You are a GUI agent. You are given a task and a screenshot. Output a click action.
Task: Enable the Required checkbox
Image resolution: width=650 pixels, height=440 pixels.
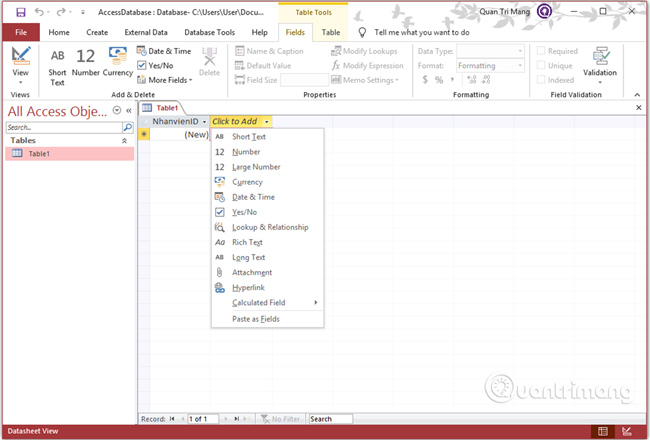[x=541, y=51]
